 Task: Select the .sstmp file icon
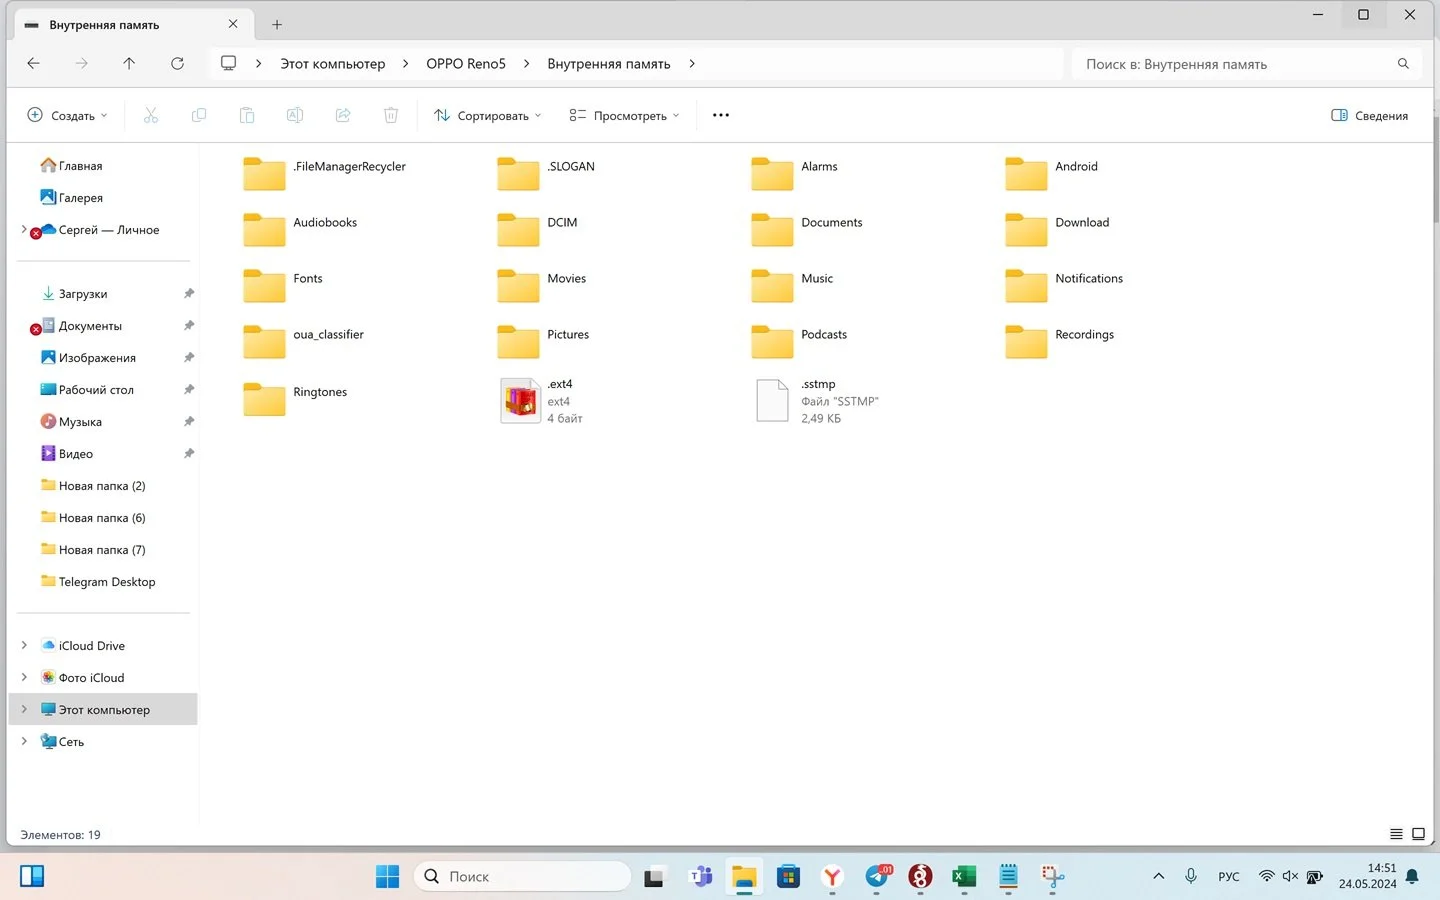pos(772,401)
